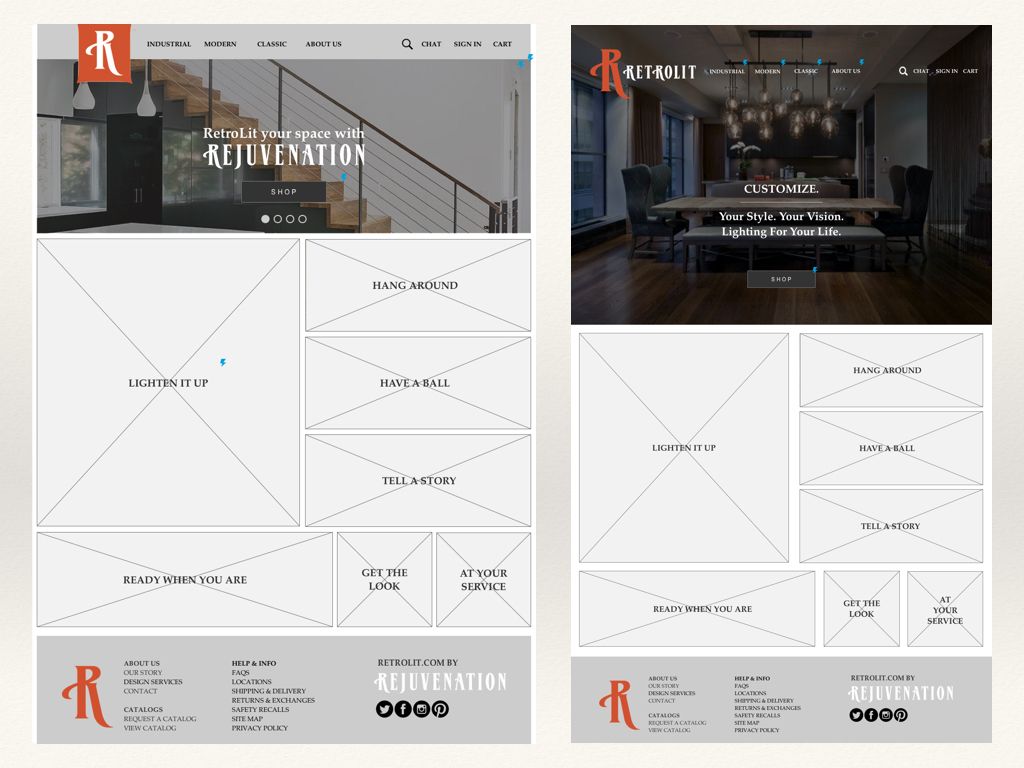Open FAQs in left mockup footer

tap(240, 673)
